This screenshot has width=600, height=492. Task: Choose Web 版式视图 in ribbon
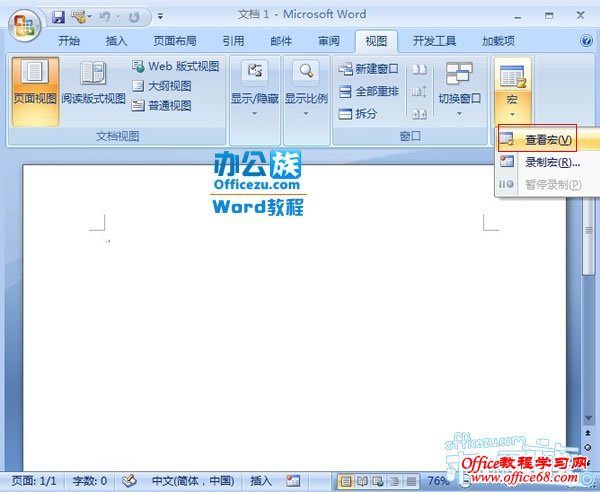point(176,66)
